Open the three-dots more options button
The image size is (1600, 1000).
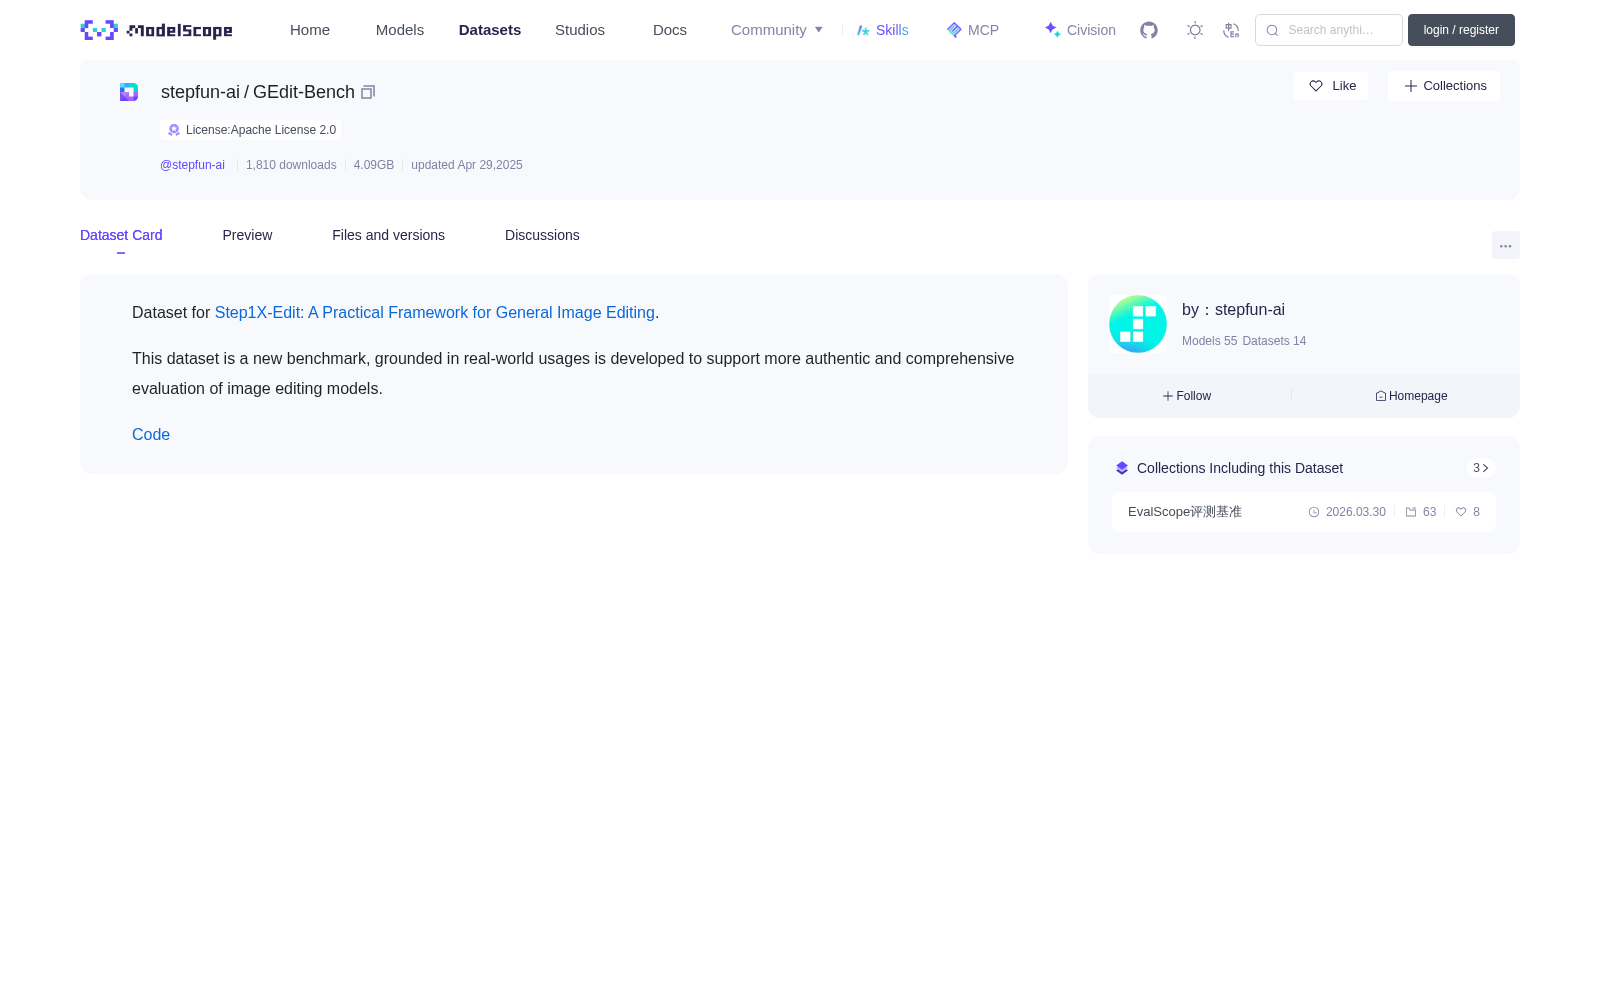coord(1505,246)
